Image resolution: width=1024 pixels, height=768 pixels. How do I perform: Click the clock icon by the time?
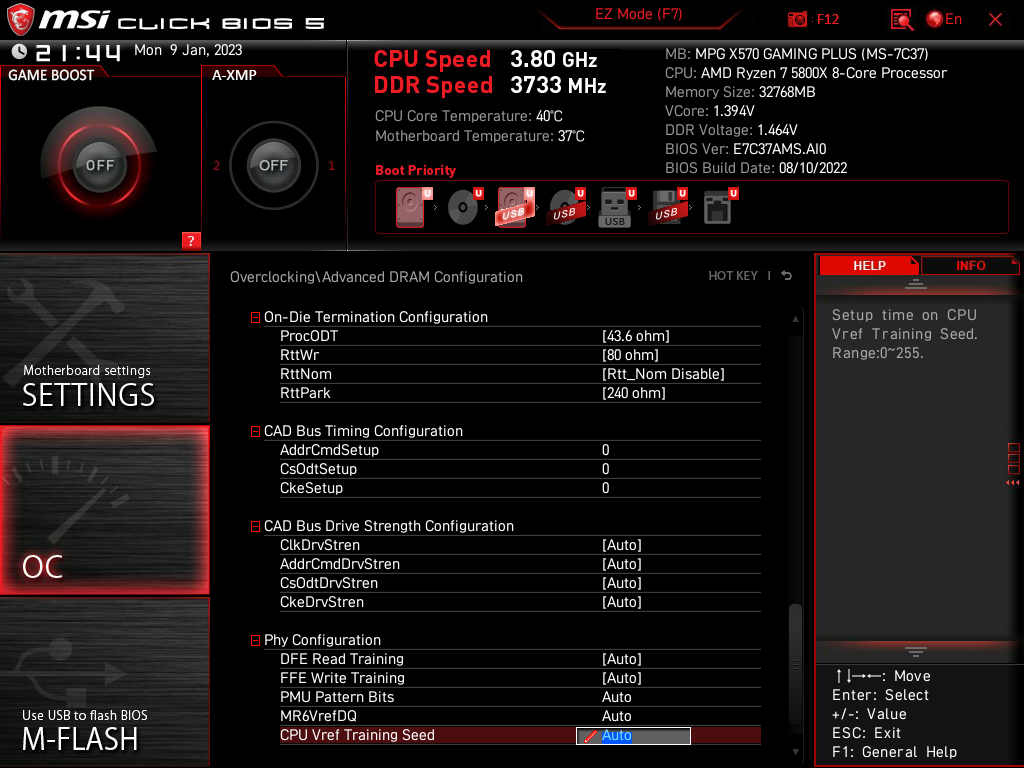tap(20, 52)
